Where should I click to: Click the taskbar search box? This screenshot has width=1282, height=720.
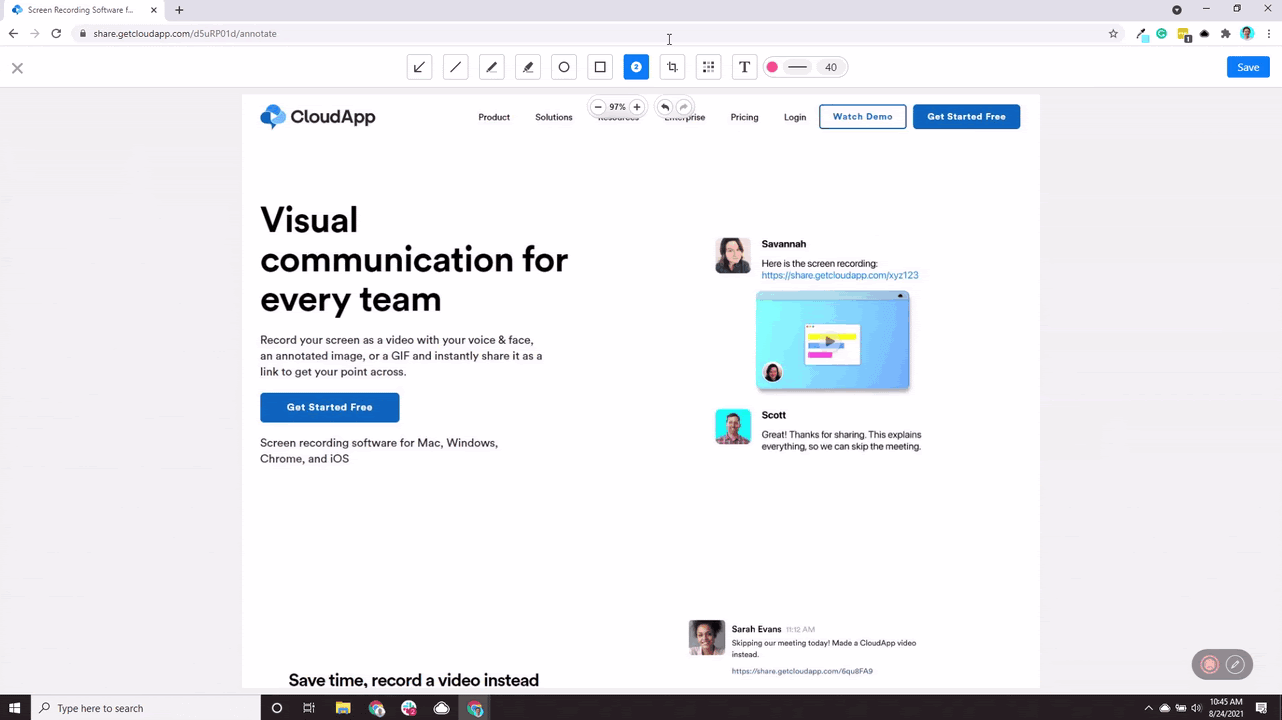click(x=144, y=708)
